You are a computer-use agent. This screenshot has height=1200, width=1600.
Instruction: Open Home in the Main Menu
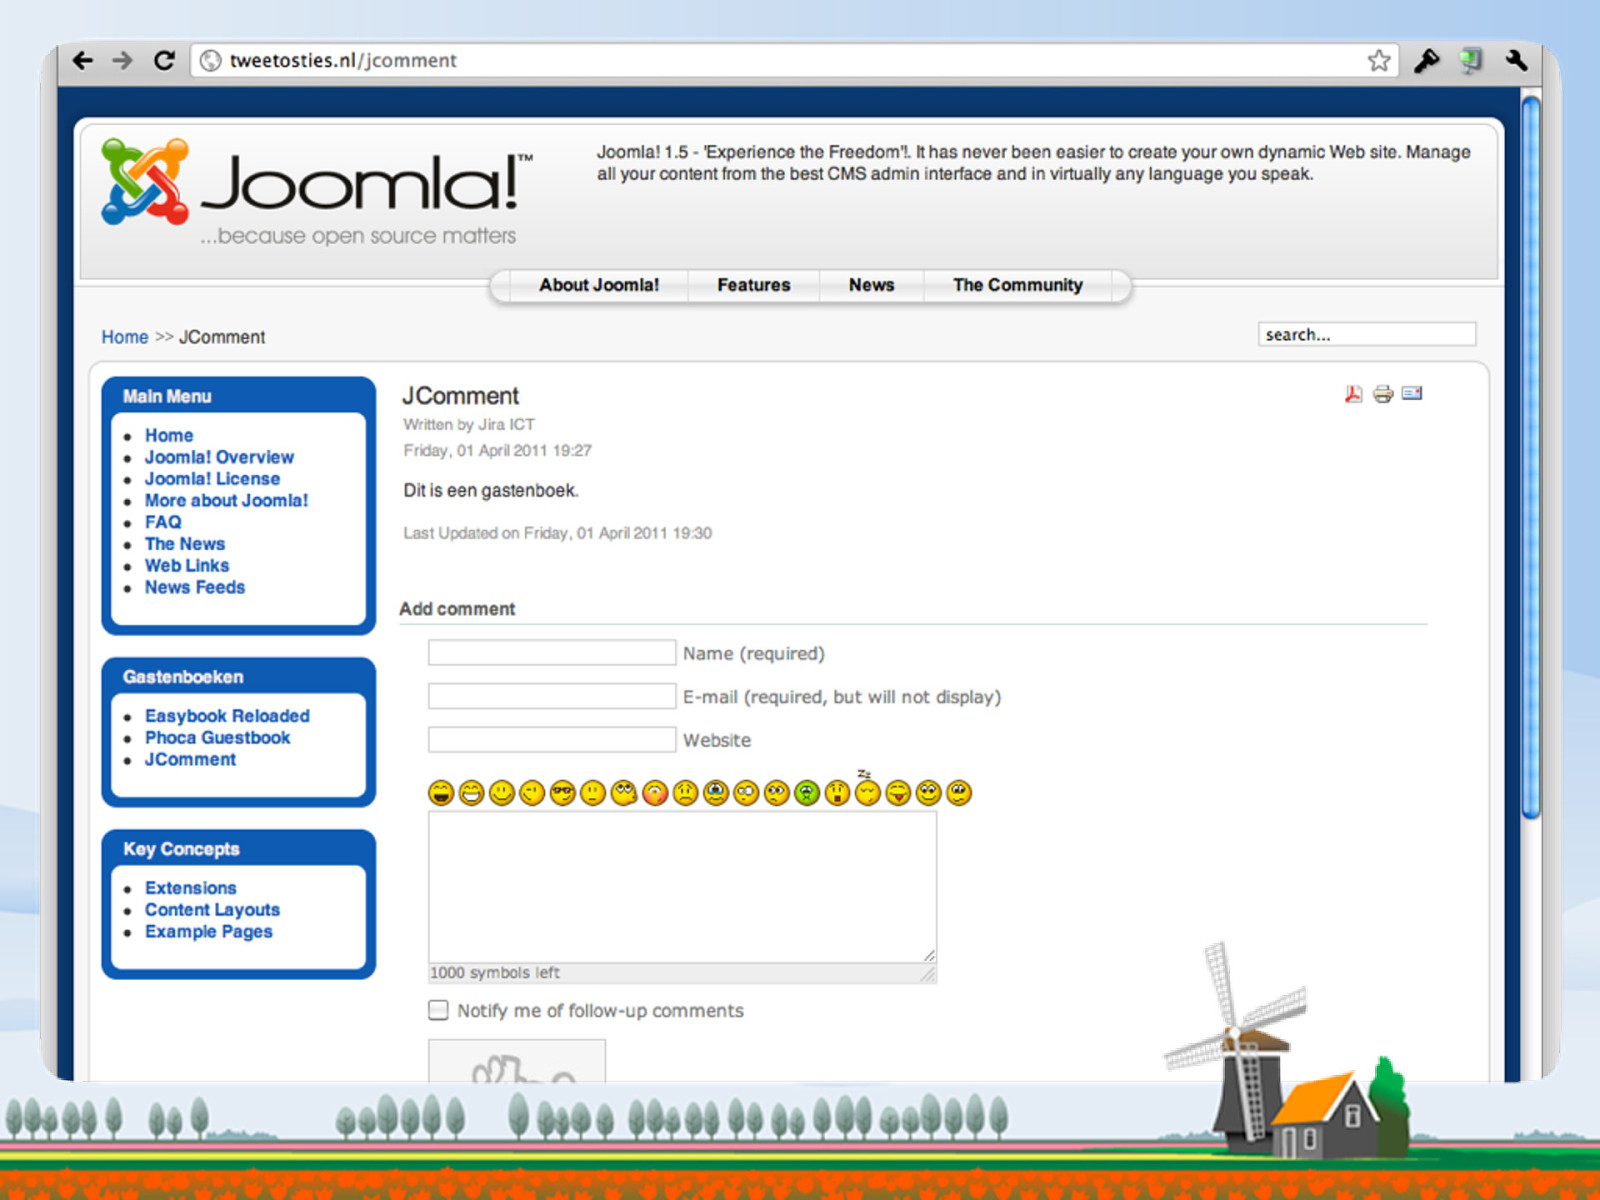(169, 435)
